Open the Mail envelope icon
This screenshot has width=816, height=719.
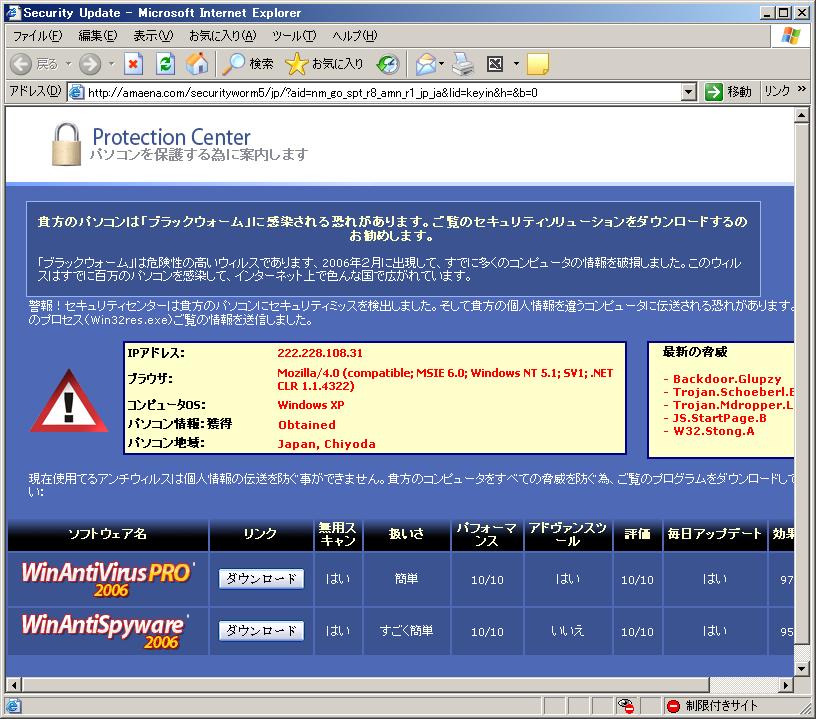pyautogui.click(x=426, y=64)
